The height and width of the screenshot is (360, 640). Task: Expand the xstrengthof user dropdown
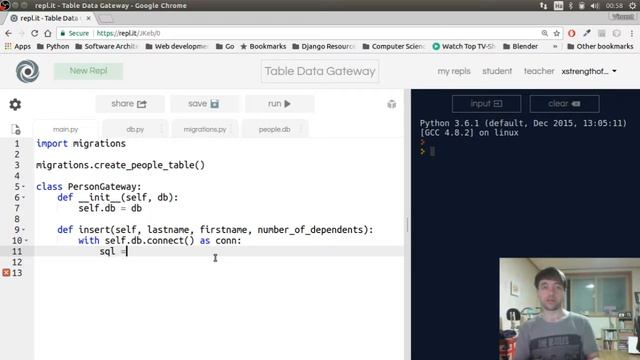(x=589, y=71)
